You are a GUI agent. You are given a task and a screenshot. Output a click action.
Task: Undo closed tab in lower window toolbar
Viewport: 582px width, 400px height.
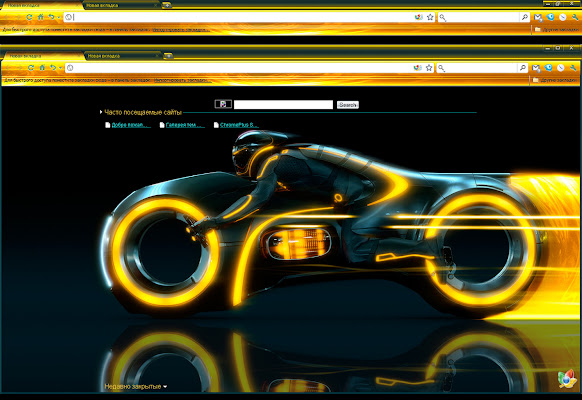click(x=53, y=68)
